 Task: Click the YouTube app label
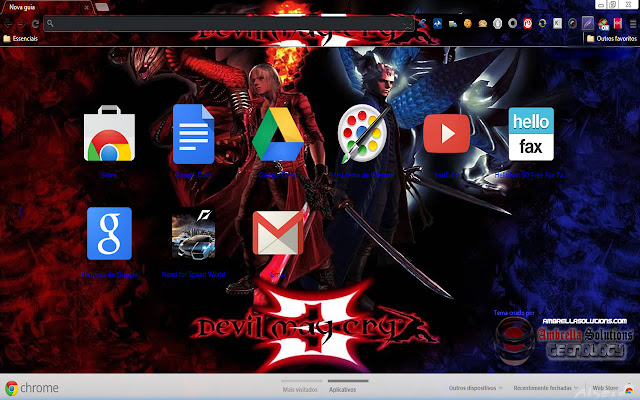tap(447, 175)
